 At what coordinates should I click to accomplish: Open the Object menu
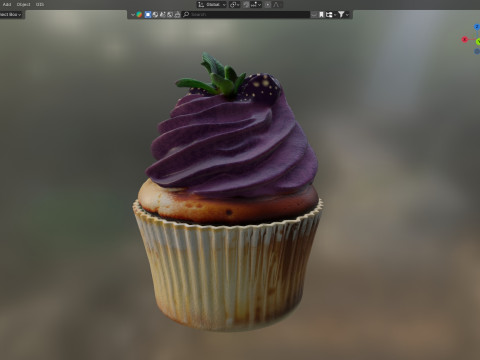[x=23, y=5]
